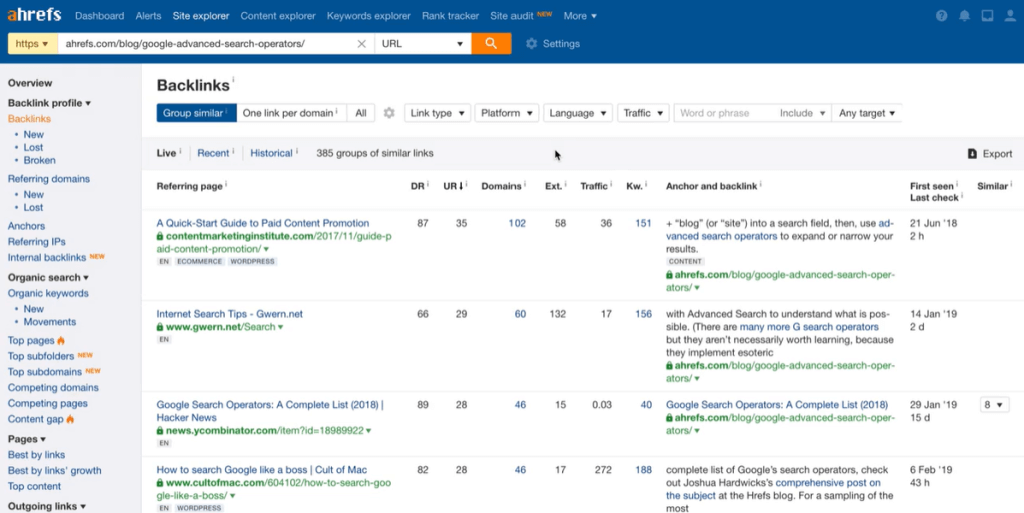Select the Group similar mode
This screenshot has width=1024, height=513.
tap(196, 113)
